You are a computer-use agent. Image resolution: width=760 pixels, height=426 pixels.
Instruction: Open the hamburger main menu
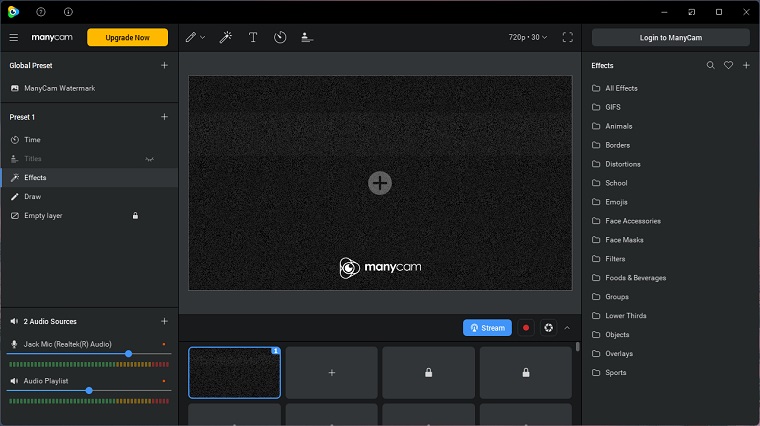coord(14,37)
